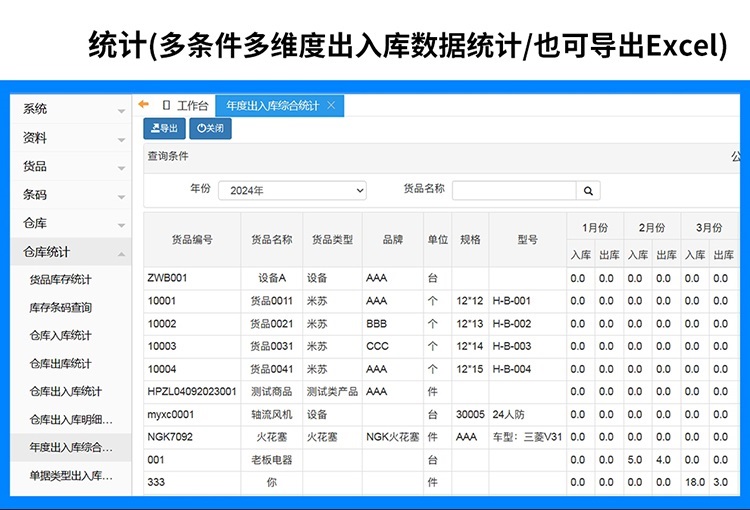Click the 货品编号 column header
750x510 pixels.
click(x=192, y=240)
